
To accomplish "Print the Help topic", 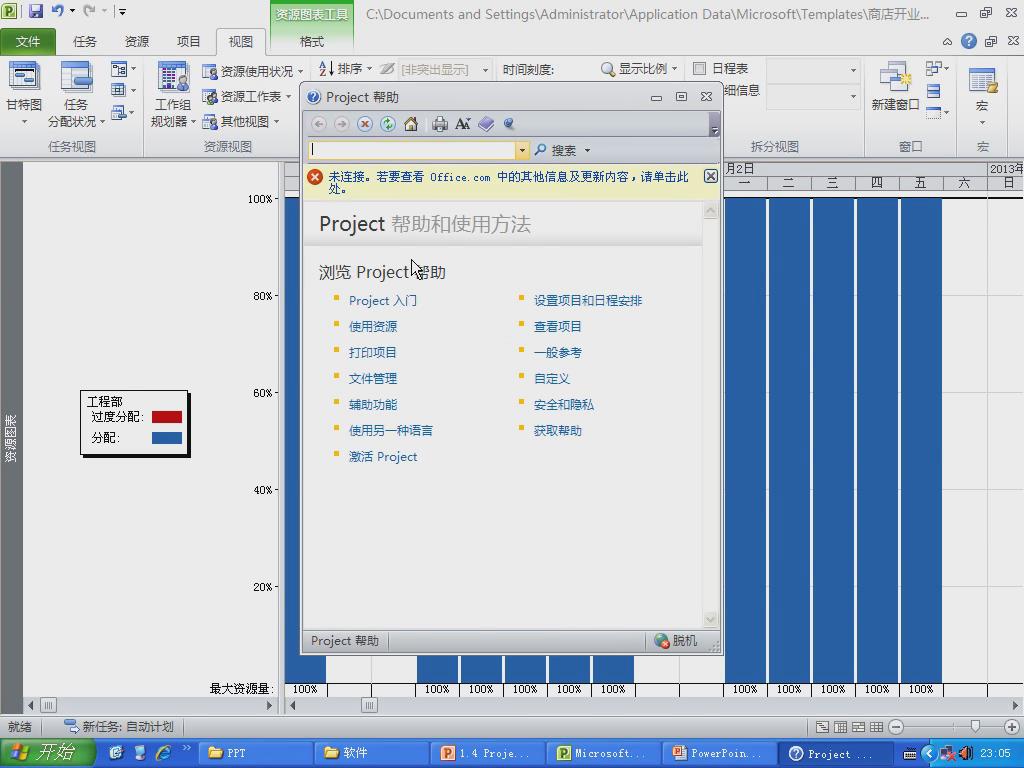I will click(440, 124).
